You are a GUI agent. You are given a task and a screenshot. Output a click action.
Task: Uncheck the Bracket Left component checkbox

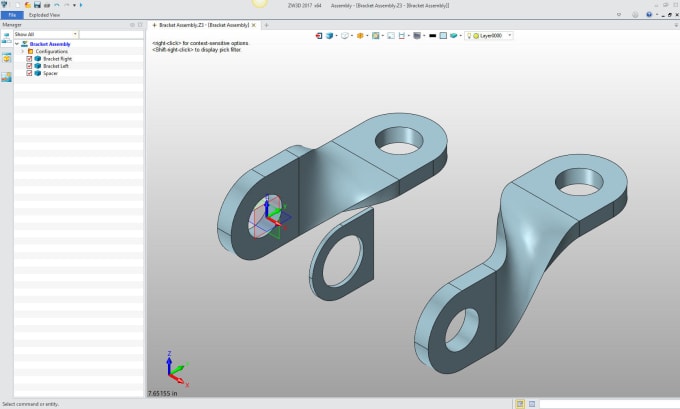tap(29, 66)
